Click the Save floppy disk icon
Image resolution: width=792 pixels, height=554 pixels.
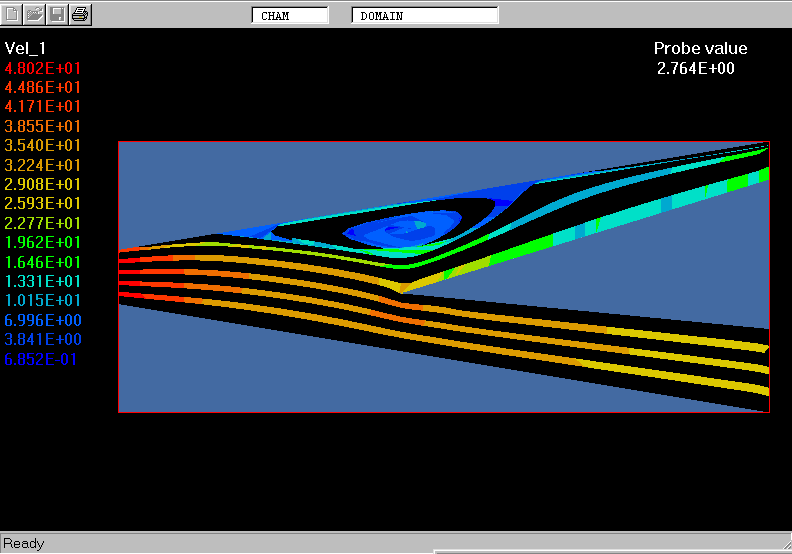(58, 15)
